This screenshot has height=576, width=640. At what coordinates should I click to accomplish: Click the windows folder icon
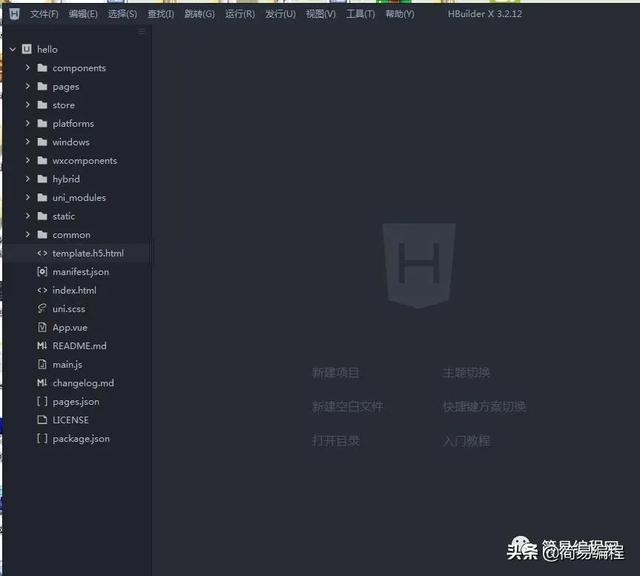[x=42, y=142]
